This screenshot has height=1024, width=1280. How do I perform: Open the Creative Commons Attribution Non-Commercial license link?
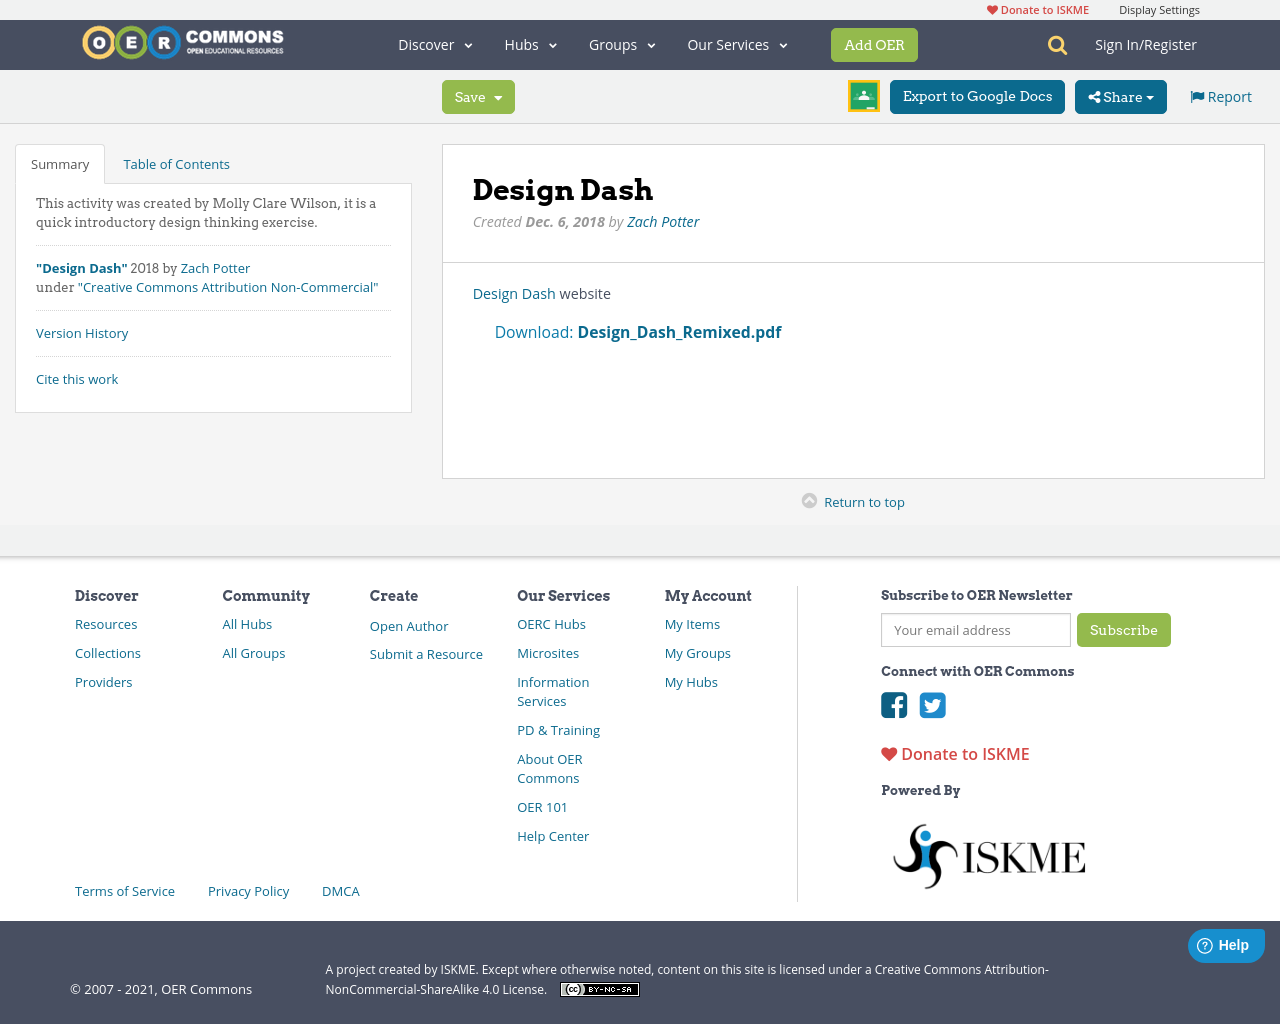point(228,287)
